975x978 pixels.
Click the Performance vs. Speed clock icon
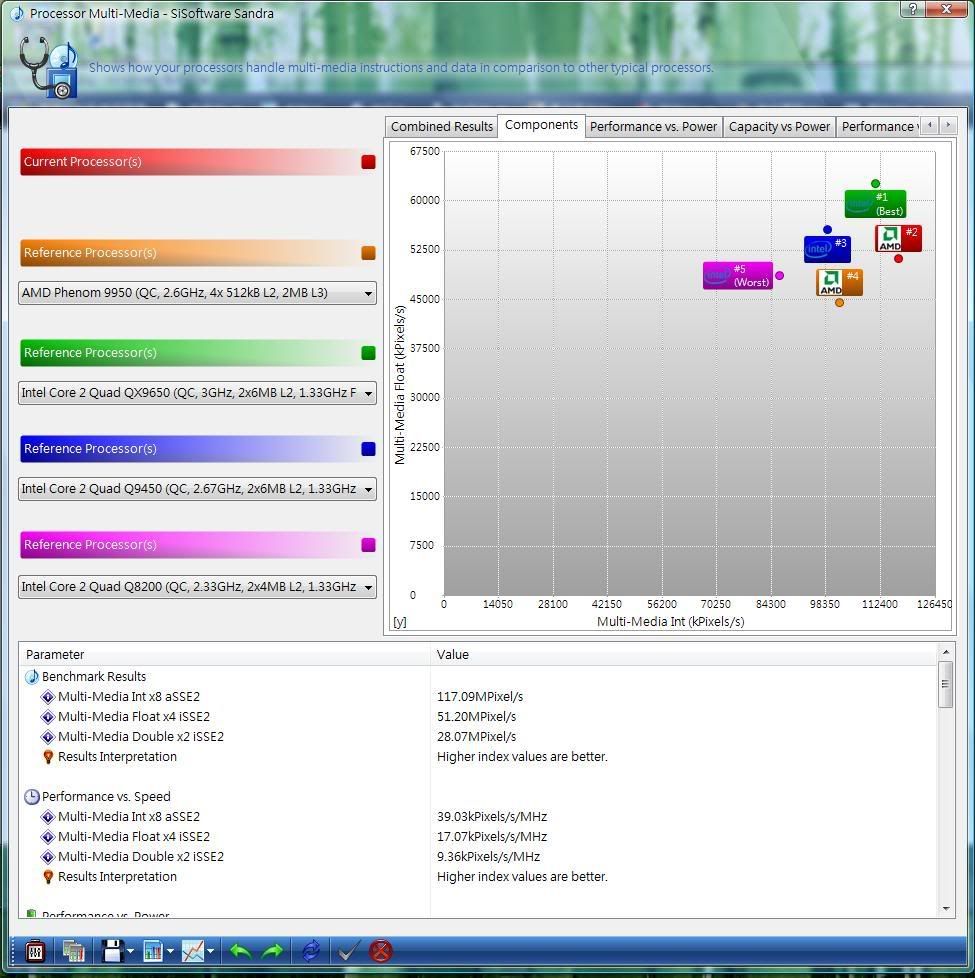coord(31,796)
